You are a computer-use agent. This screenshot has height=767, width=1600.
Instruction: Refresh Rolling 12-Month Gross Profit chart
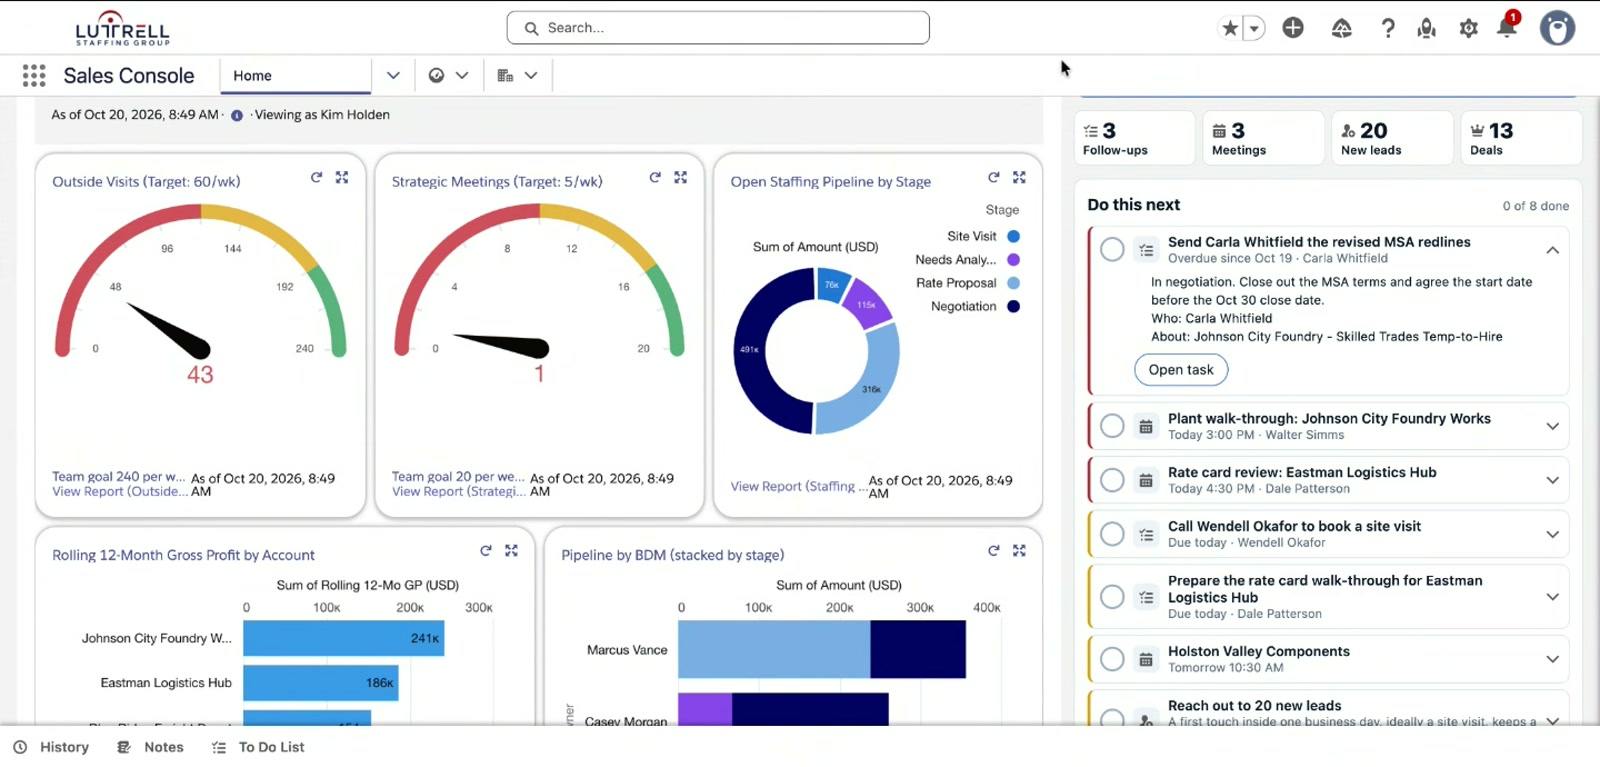(x=486, y=551)
